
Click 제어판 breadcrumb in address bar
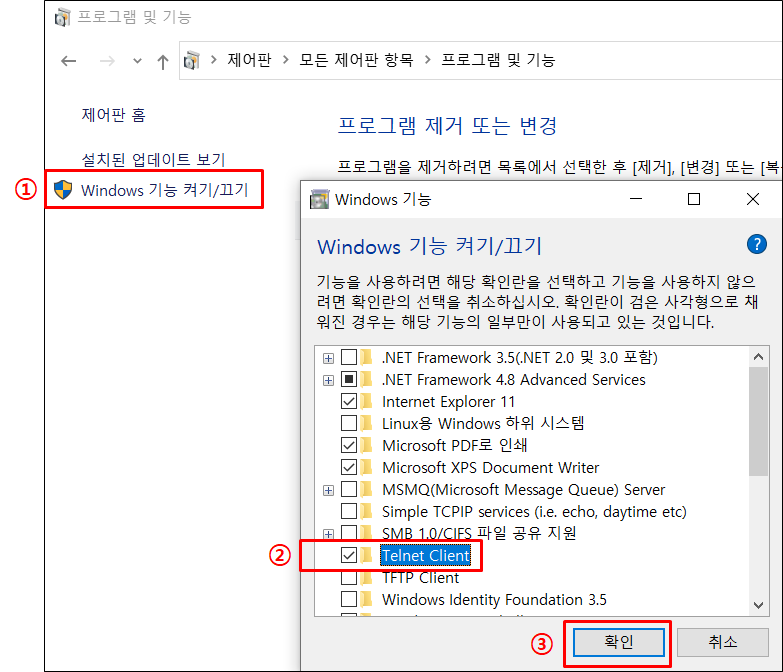[x=249, y=60]
